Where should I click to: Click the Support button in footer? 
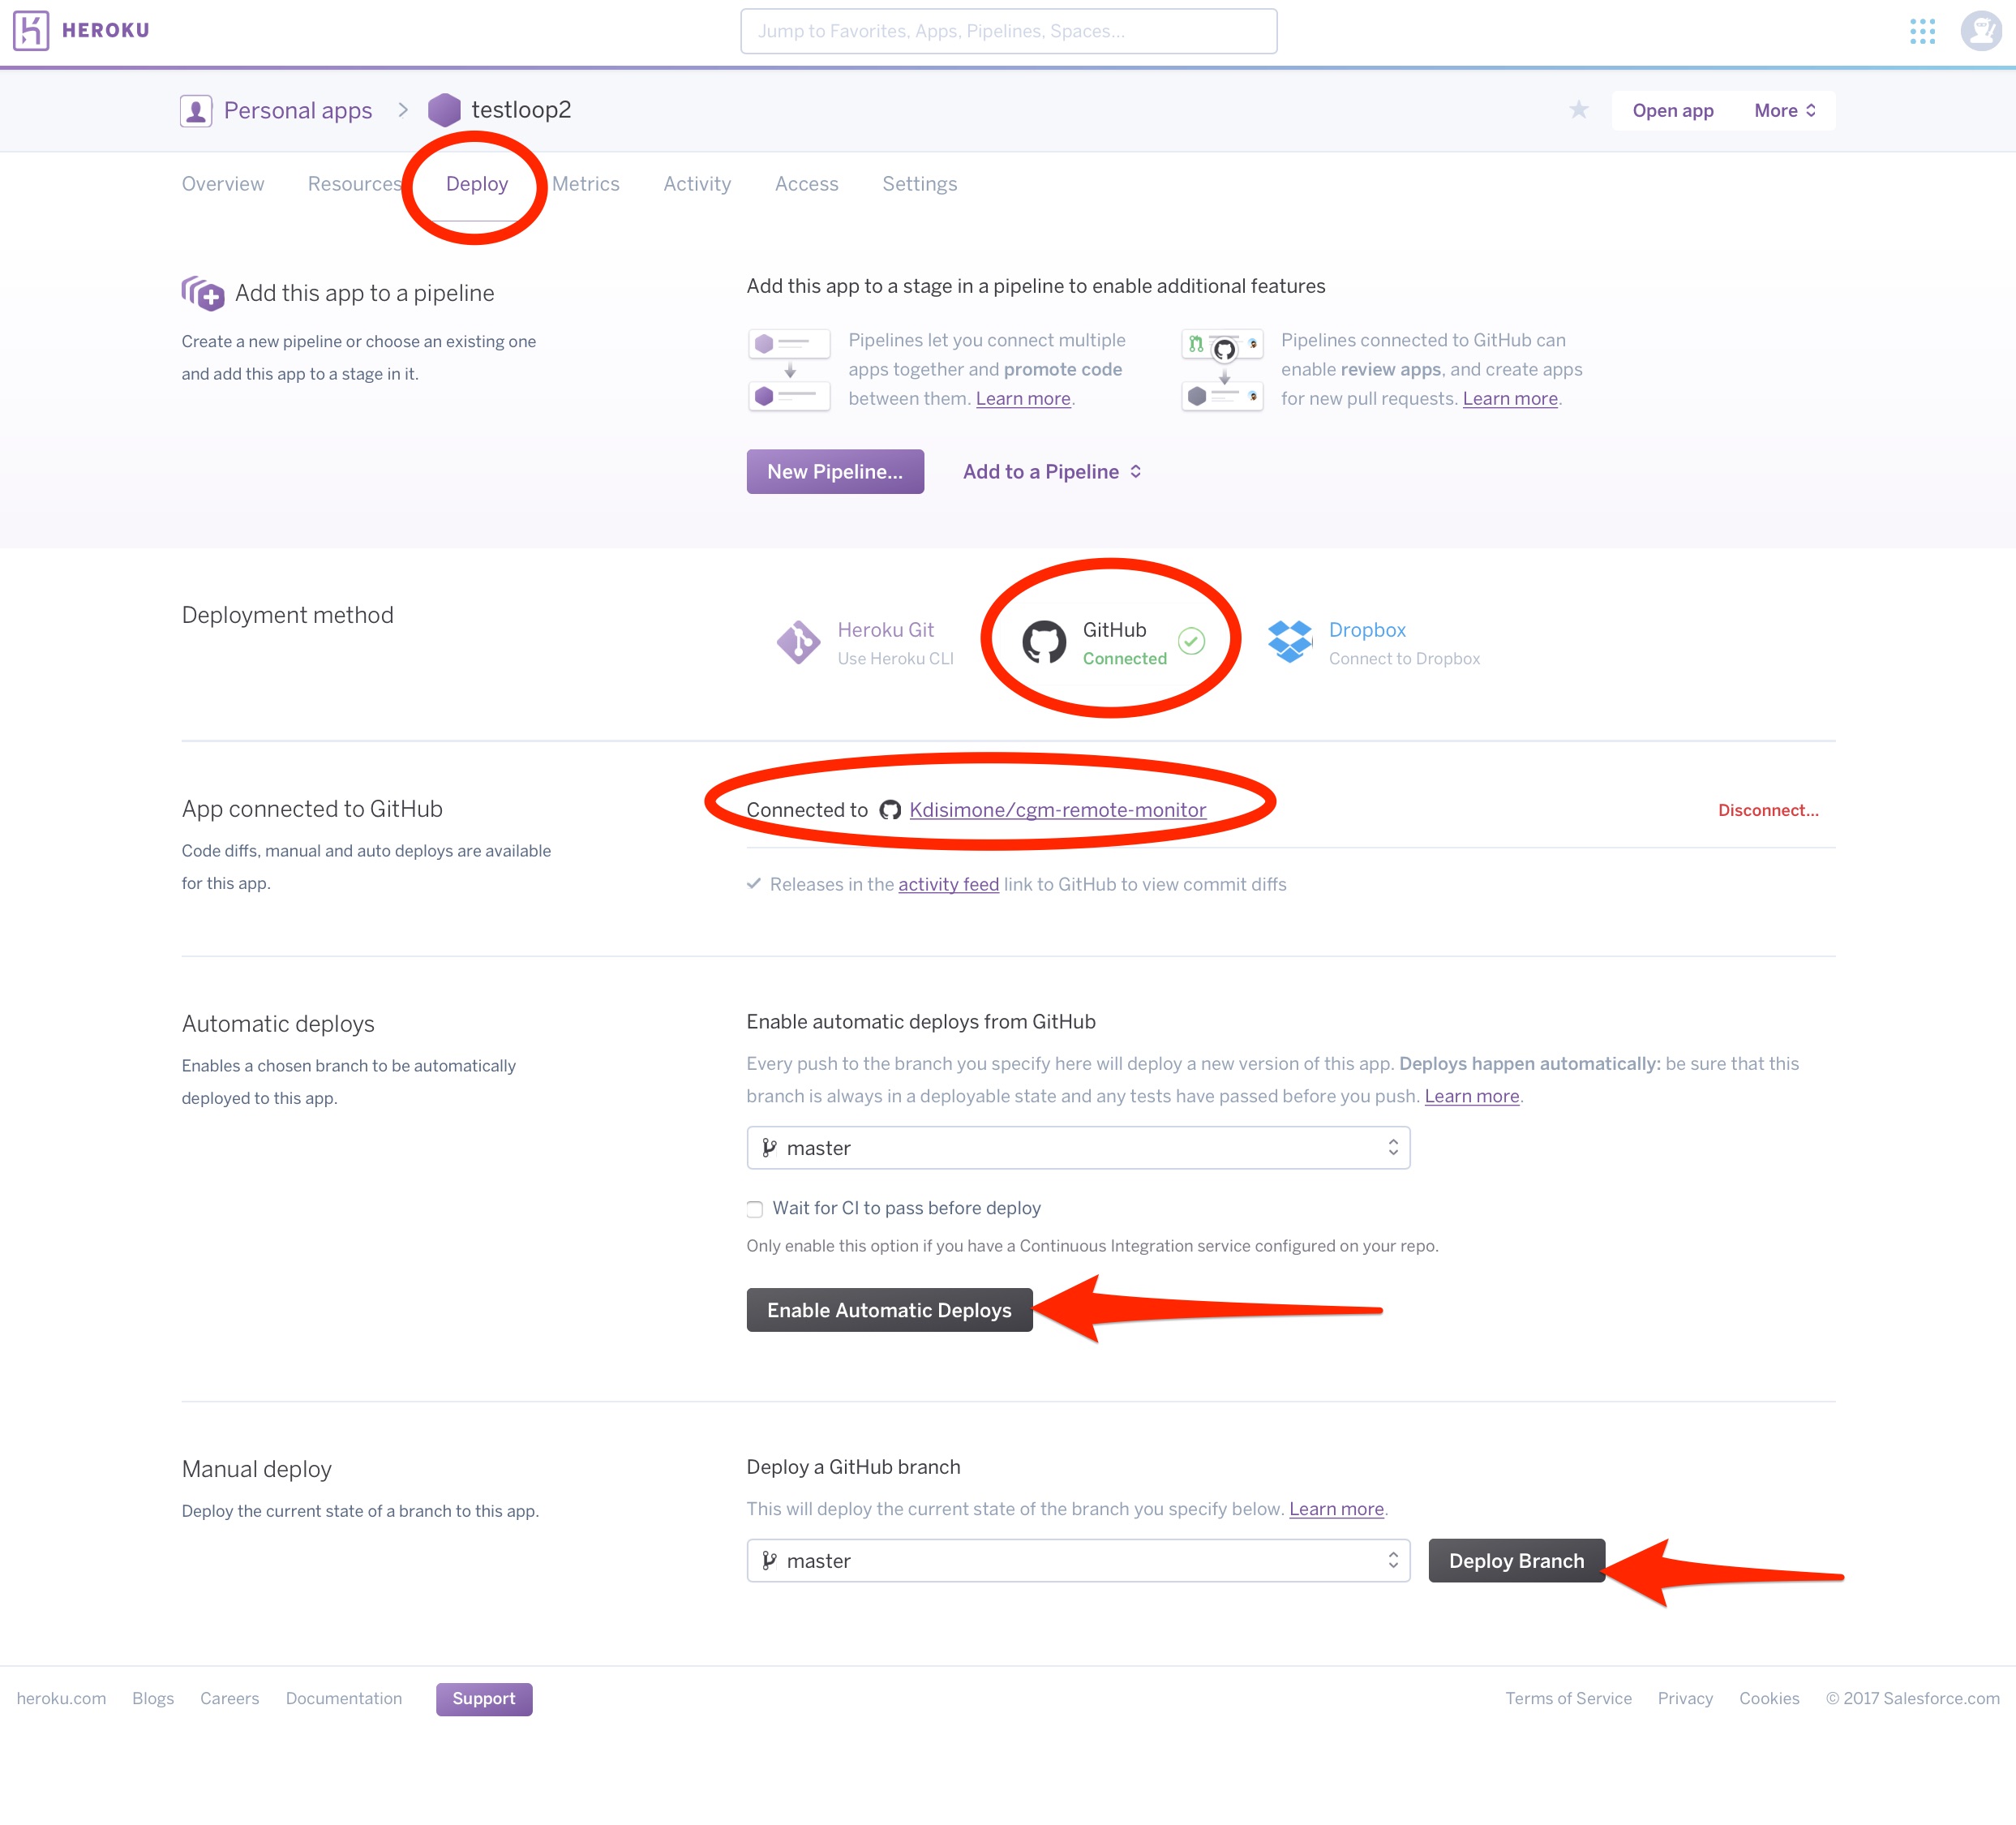tap(484, 1699)
